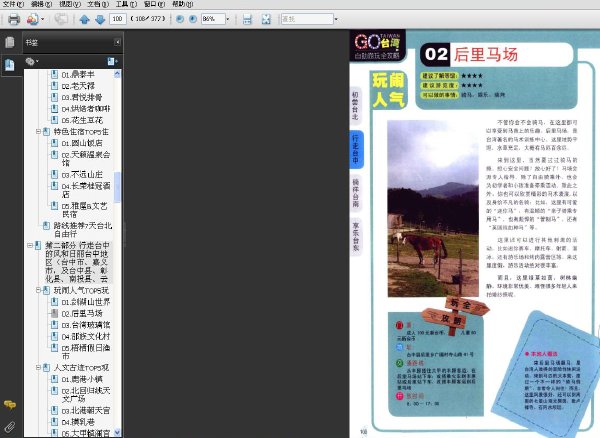Open the Pages thumbnail panel icon
This screenshot has height=438, width=600.
[10, 42]
